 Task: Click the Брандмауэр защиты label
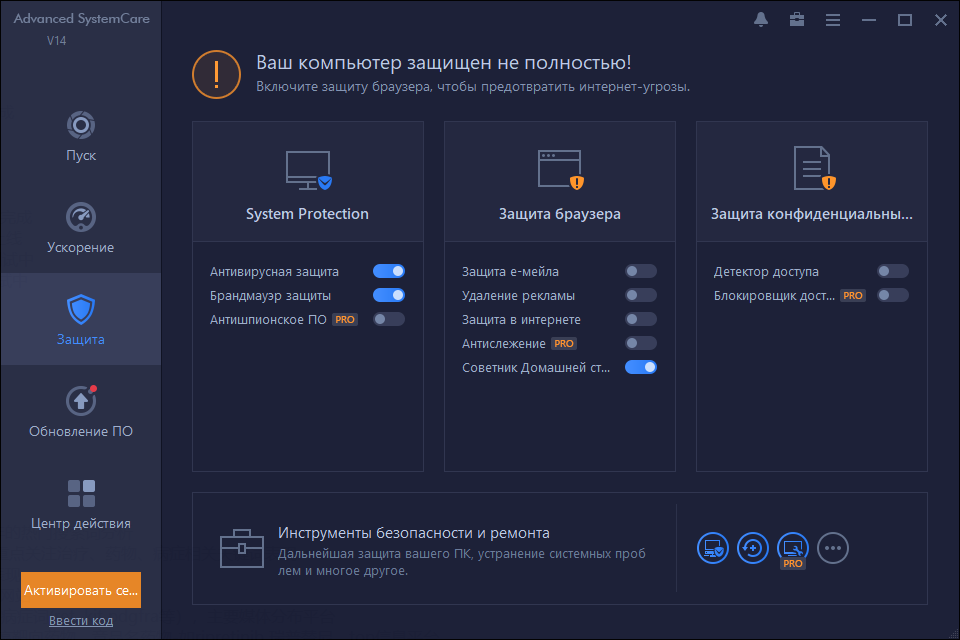click(x=271, y=295)
